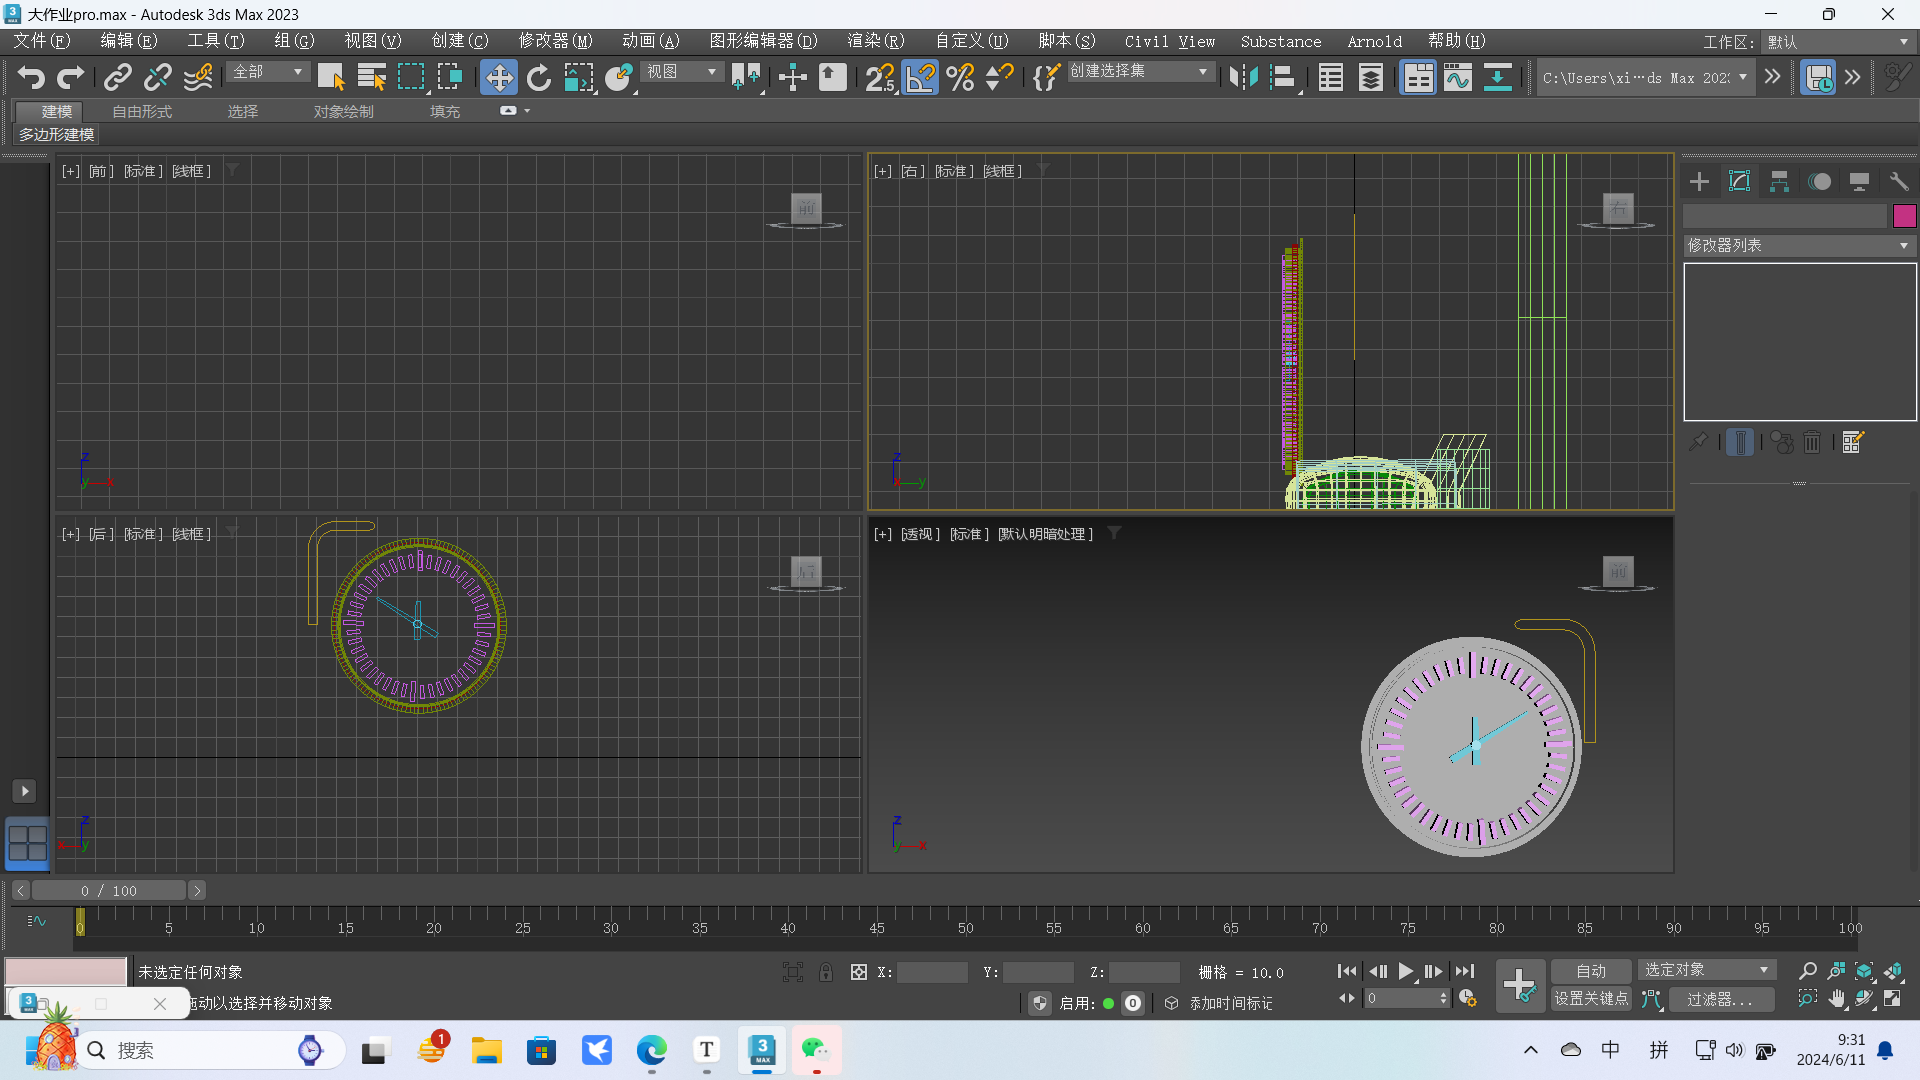Open the Utilities panel wrench tab
Viewport: 1920px width, 1080px height.
pyautogui.click(x=1898, y=181)
